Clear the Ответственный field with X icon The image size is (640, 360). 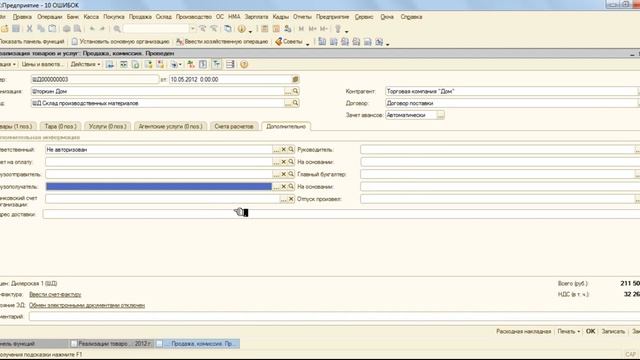284,150
